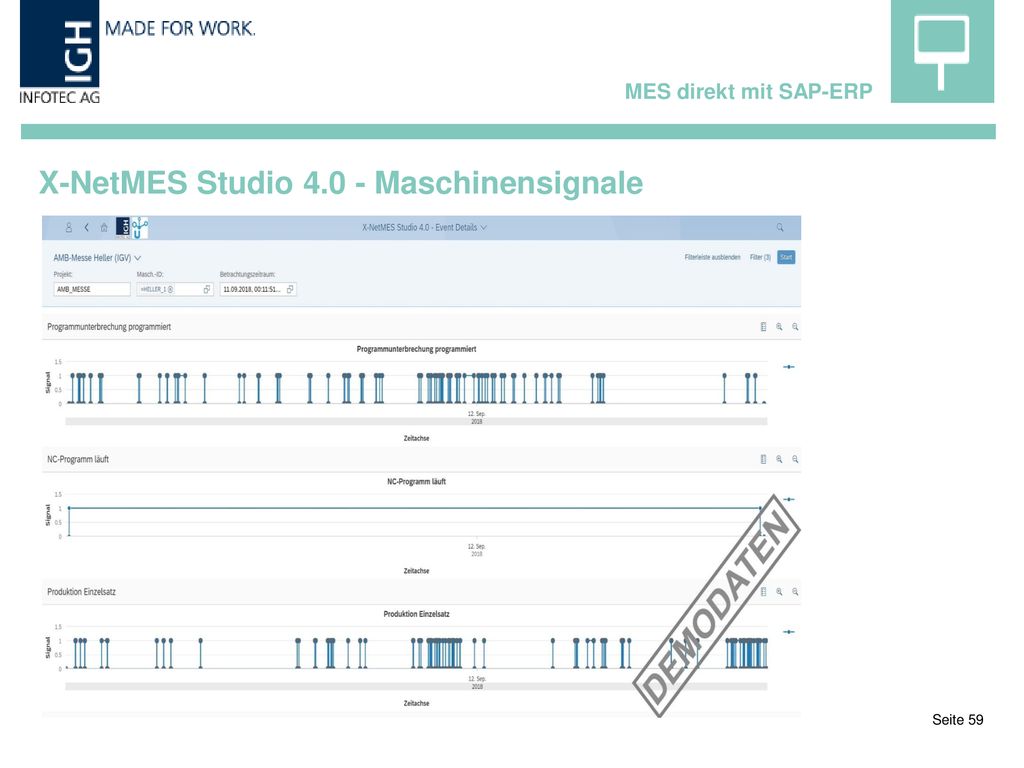Select Programmunterbrechung programmiert section header
The height and width of the screenshot is (768, 1024).
tap(109, 327)
